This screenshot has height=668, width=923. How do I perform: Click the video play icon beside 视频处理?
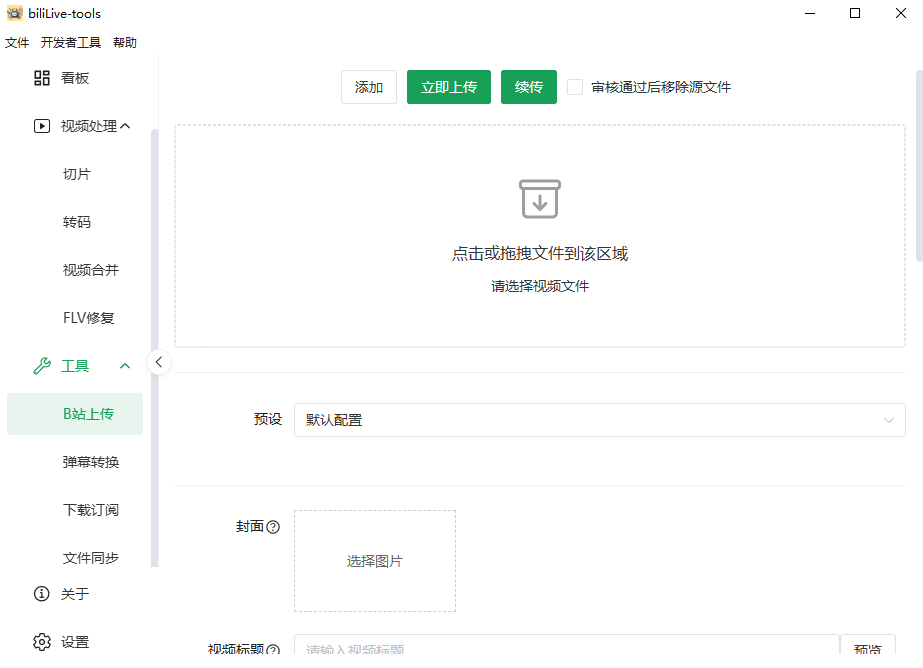(x=42, y=126)
